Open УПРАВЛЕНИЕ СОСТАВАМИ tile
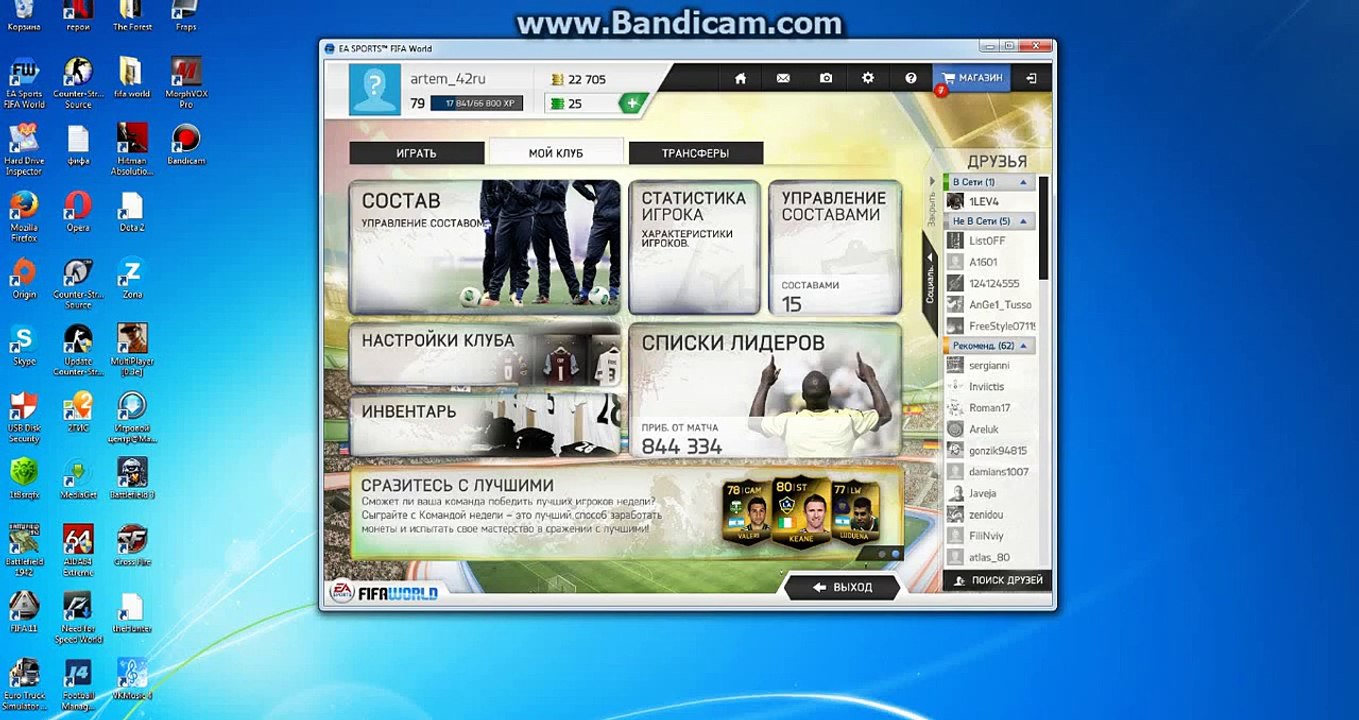Screen dimensions: 1359x720 (834, 247)
